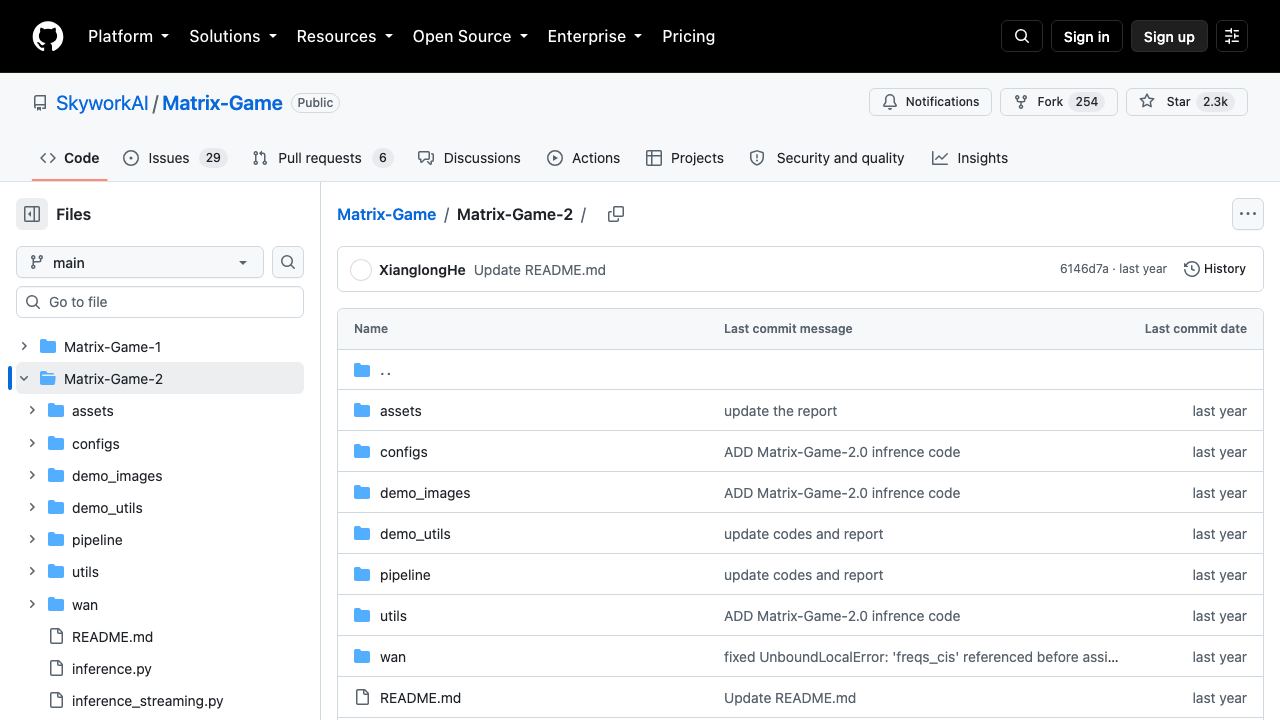
Task: Click the folder icon of the utils table row
Action: pos(362,616)
